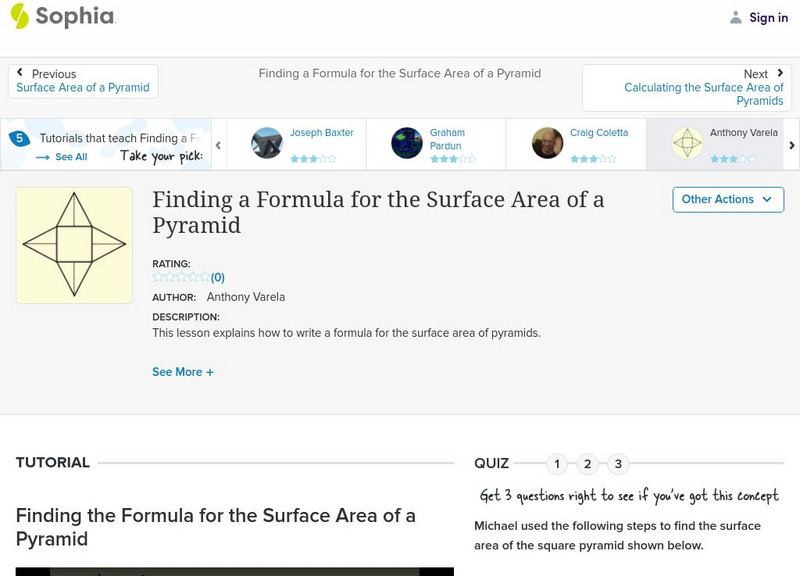The width and height of the screenshot is (800, 576).
Task: Open the Sign in link
Action: 768,17
